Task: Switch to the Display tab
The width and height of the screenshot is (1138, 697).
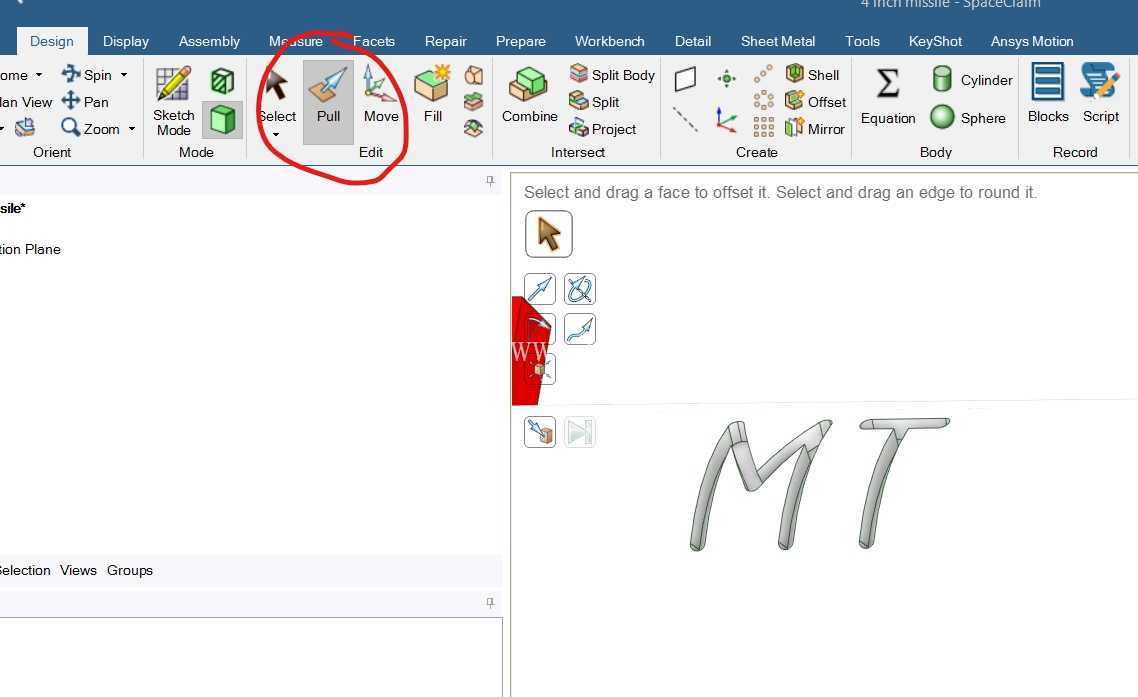Action: [x=126, y=41]
